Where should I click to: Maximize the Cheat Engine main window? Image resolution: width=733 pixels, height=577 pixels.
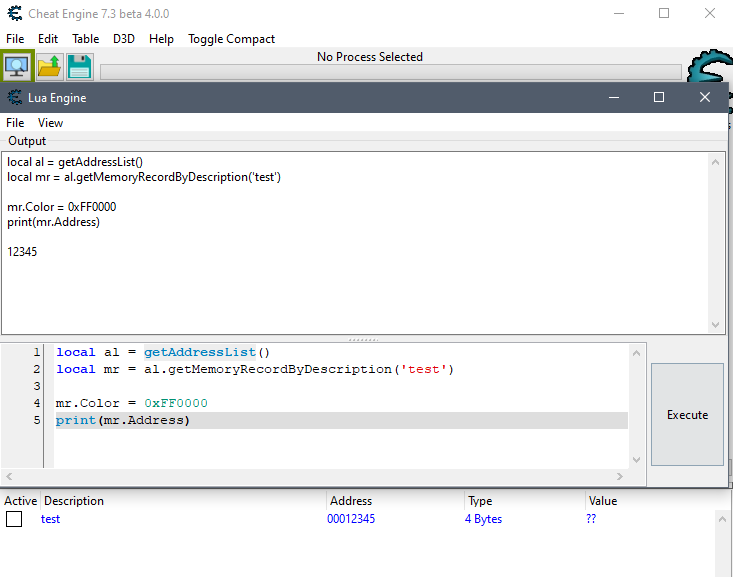coord(664,13)
